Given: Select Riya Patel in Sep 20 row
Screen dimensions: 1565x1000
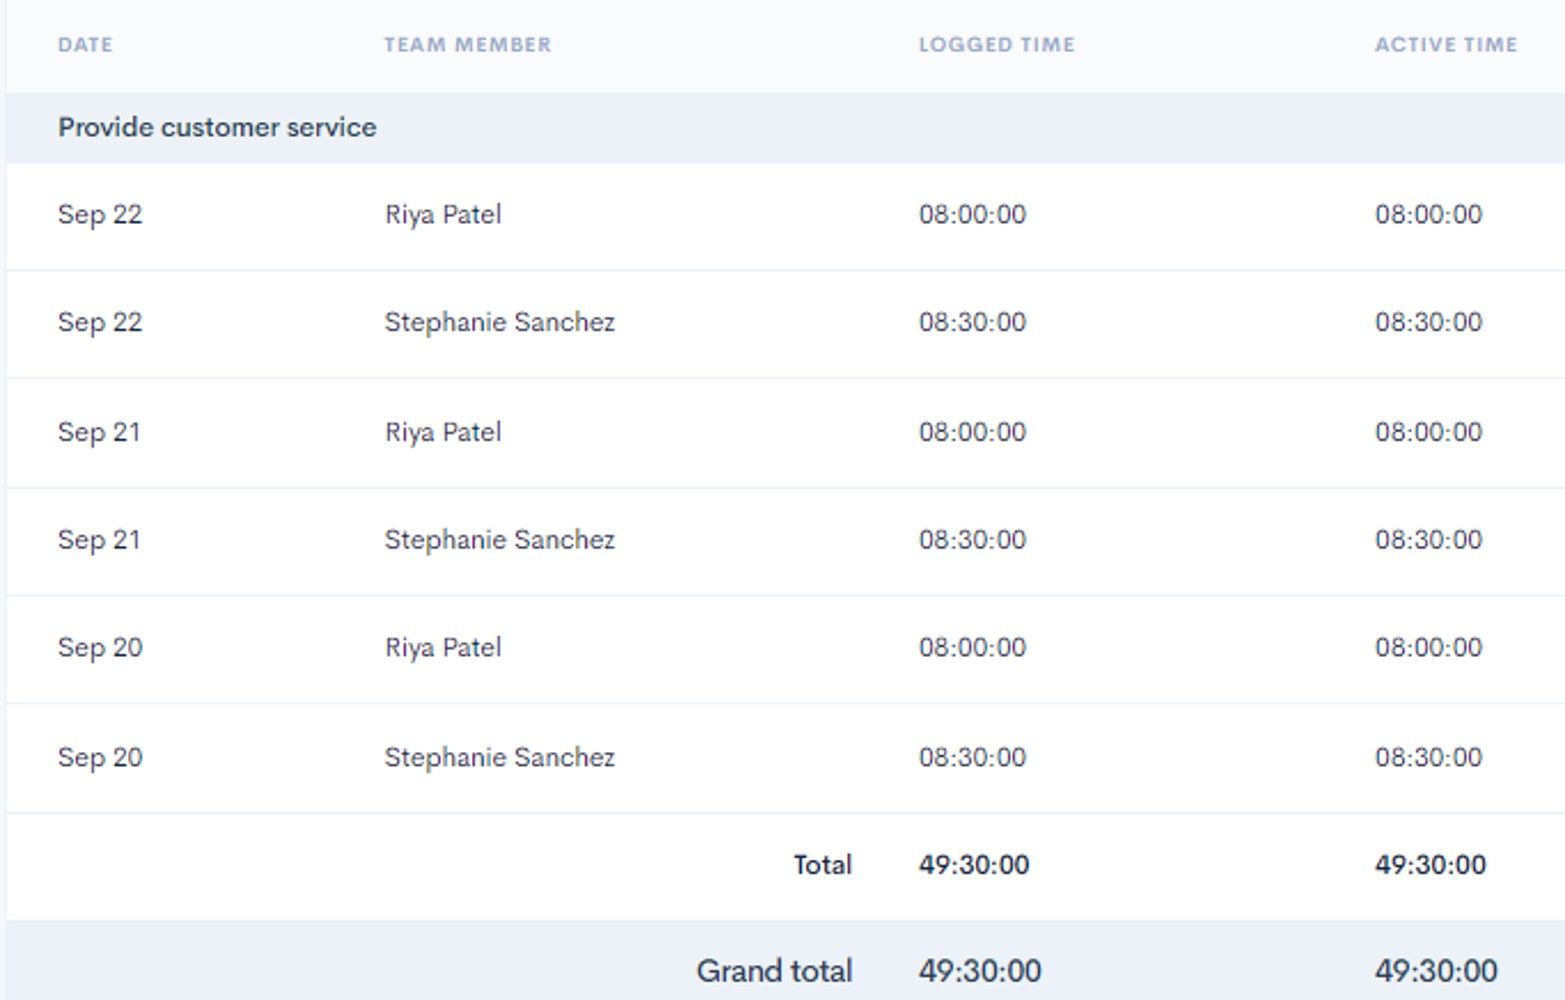Looking at the screenshot, I should click(x=443, y=648).
